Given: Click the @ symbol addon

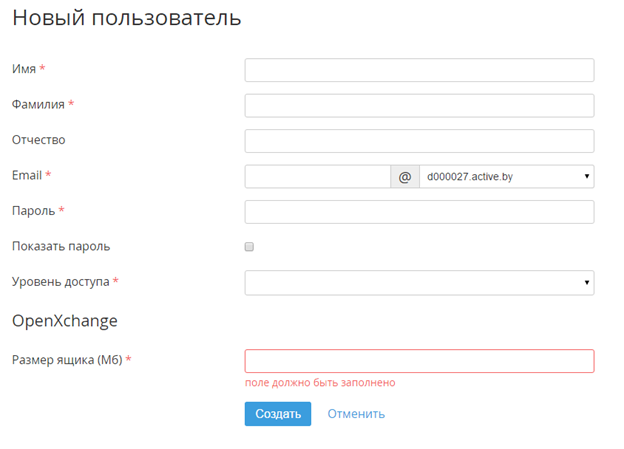Looking at the screenshot, I should (x=405, y=177).
